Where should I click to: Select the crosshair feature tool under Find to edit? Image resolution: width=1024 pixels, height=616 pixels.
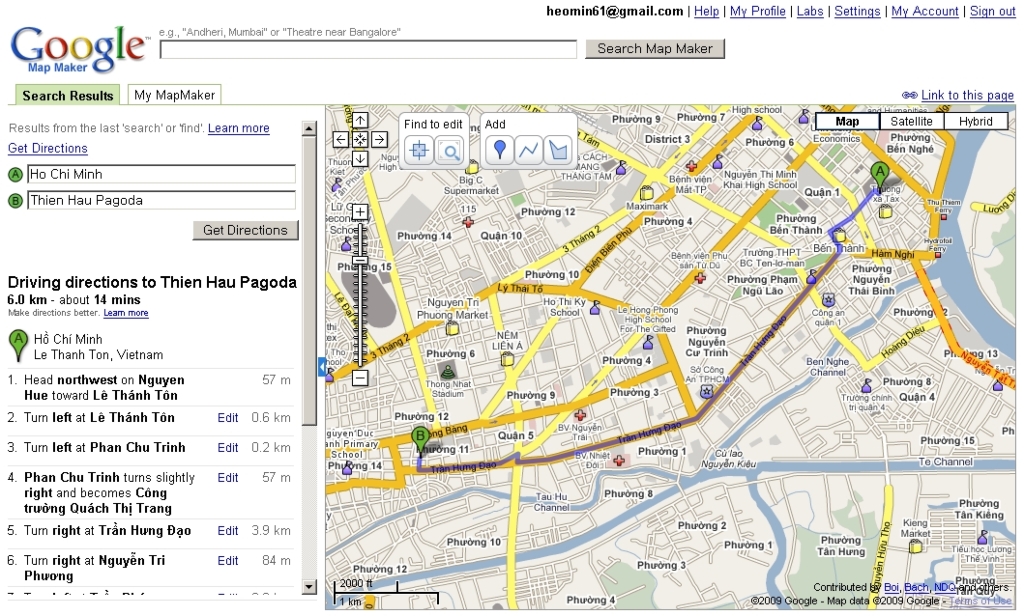pyautogui.click(x=419, y=150)
